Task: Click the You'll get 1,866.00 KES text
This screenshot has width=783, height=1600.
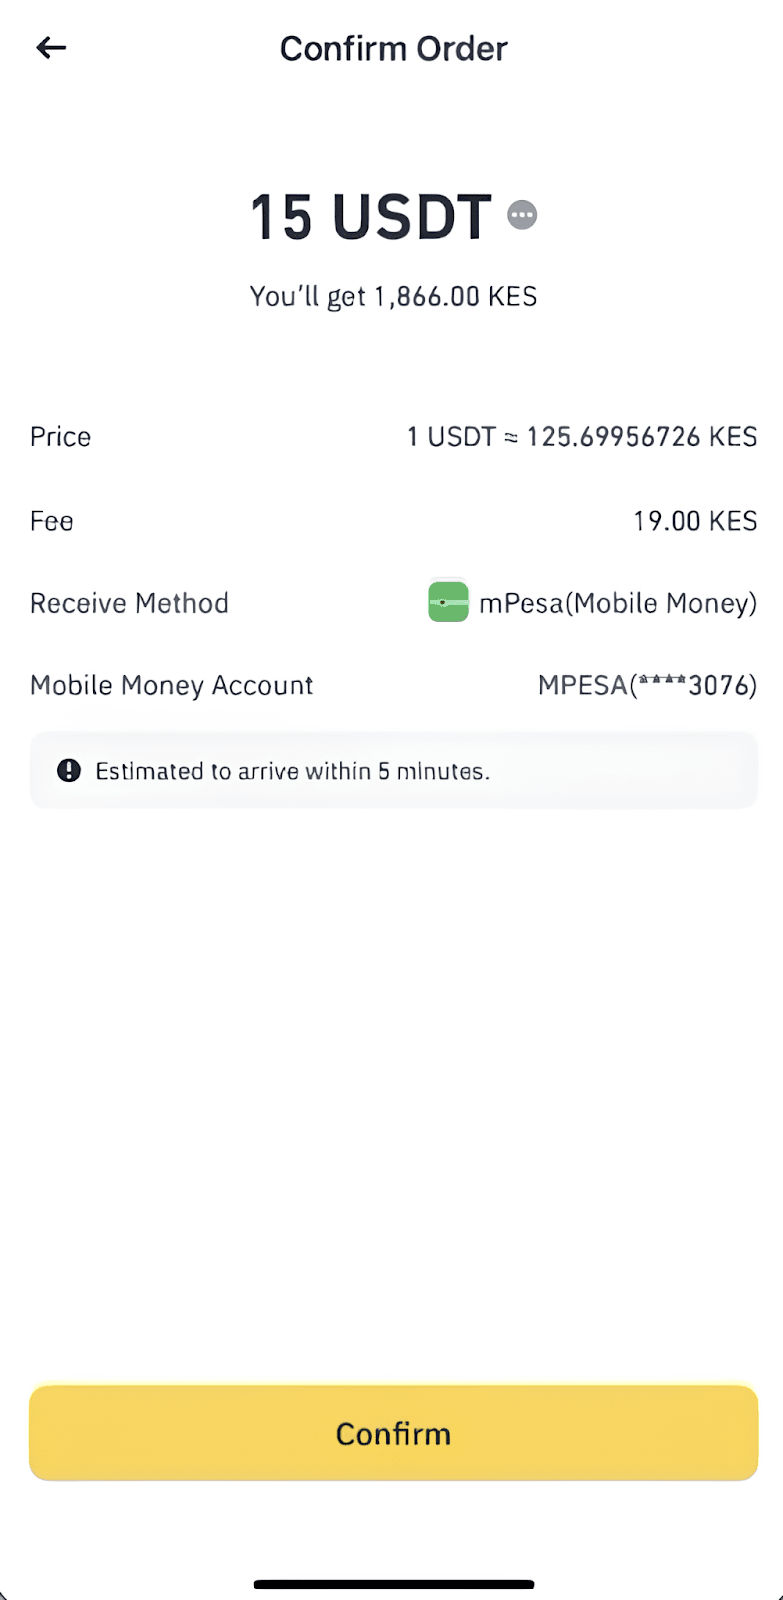Action: [x=393, y=296]
